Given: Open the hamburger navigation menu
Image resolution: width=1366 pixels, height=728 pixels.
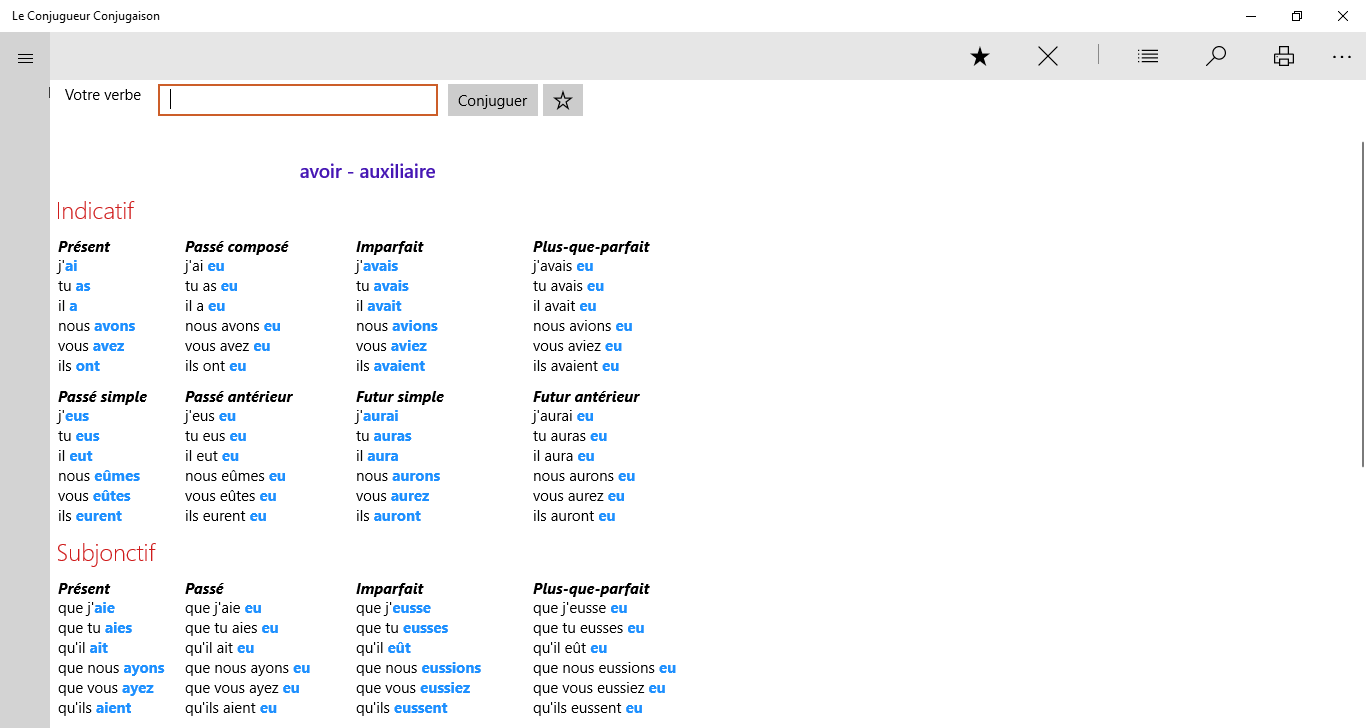Looking at the screenshot, I should (26, 58).
